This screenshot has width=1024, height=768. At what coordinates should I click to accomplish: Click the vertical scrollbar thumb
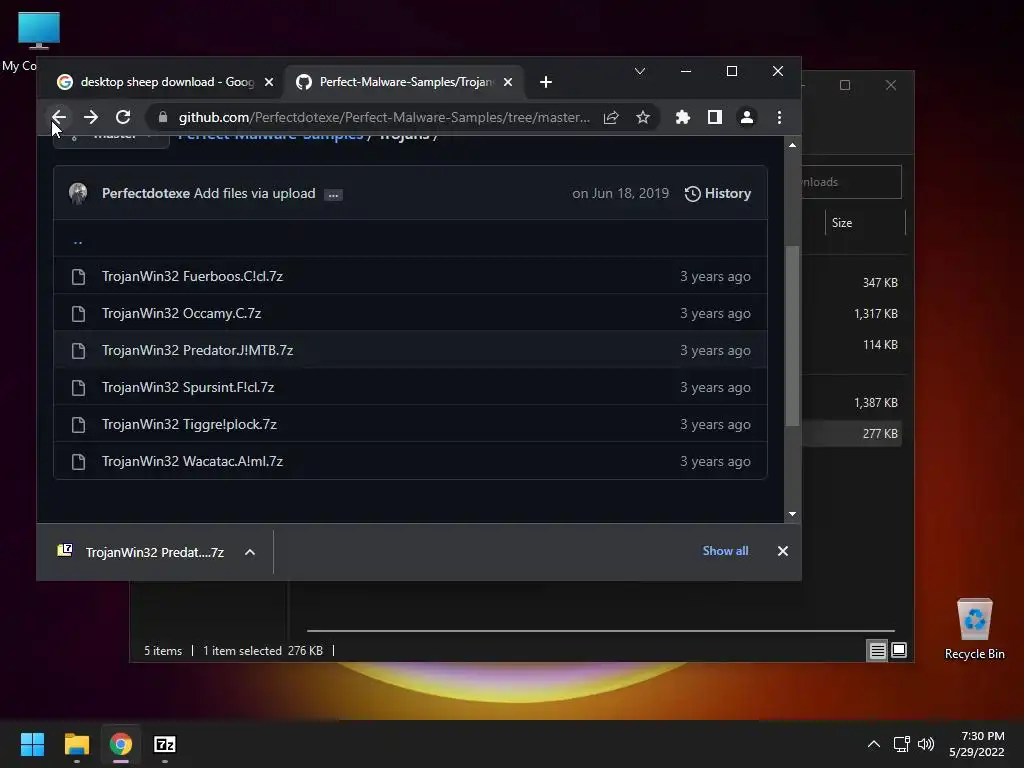pyautogui.click(x=792, y=336)
